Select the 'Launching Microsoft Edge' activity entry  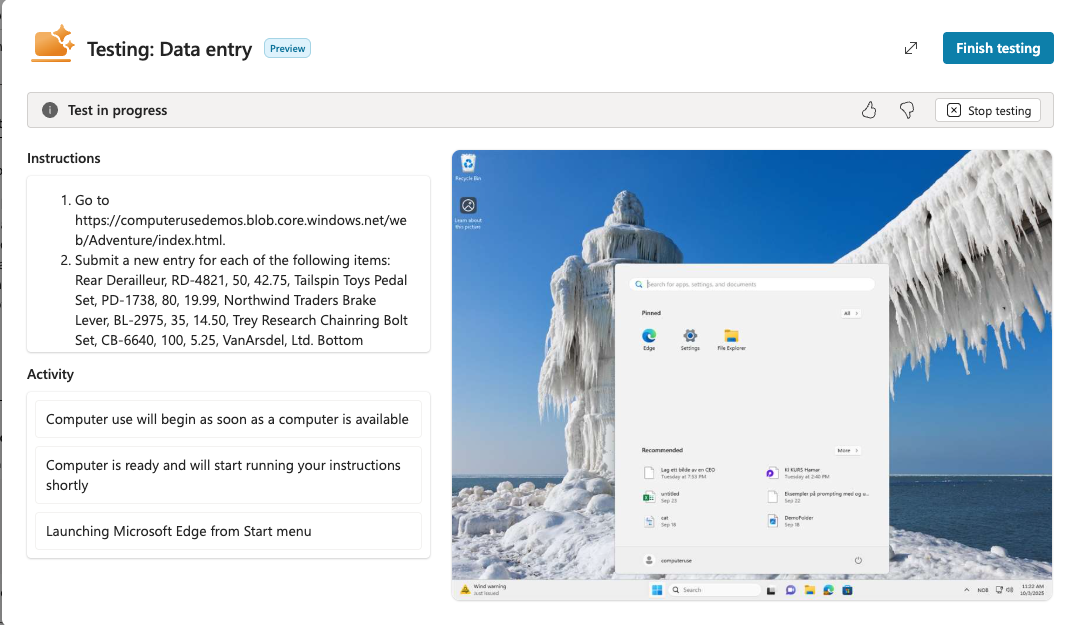point(228,531)
